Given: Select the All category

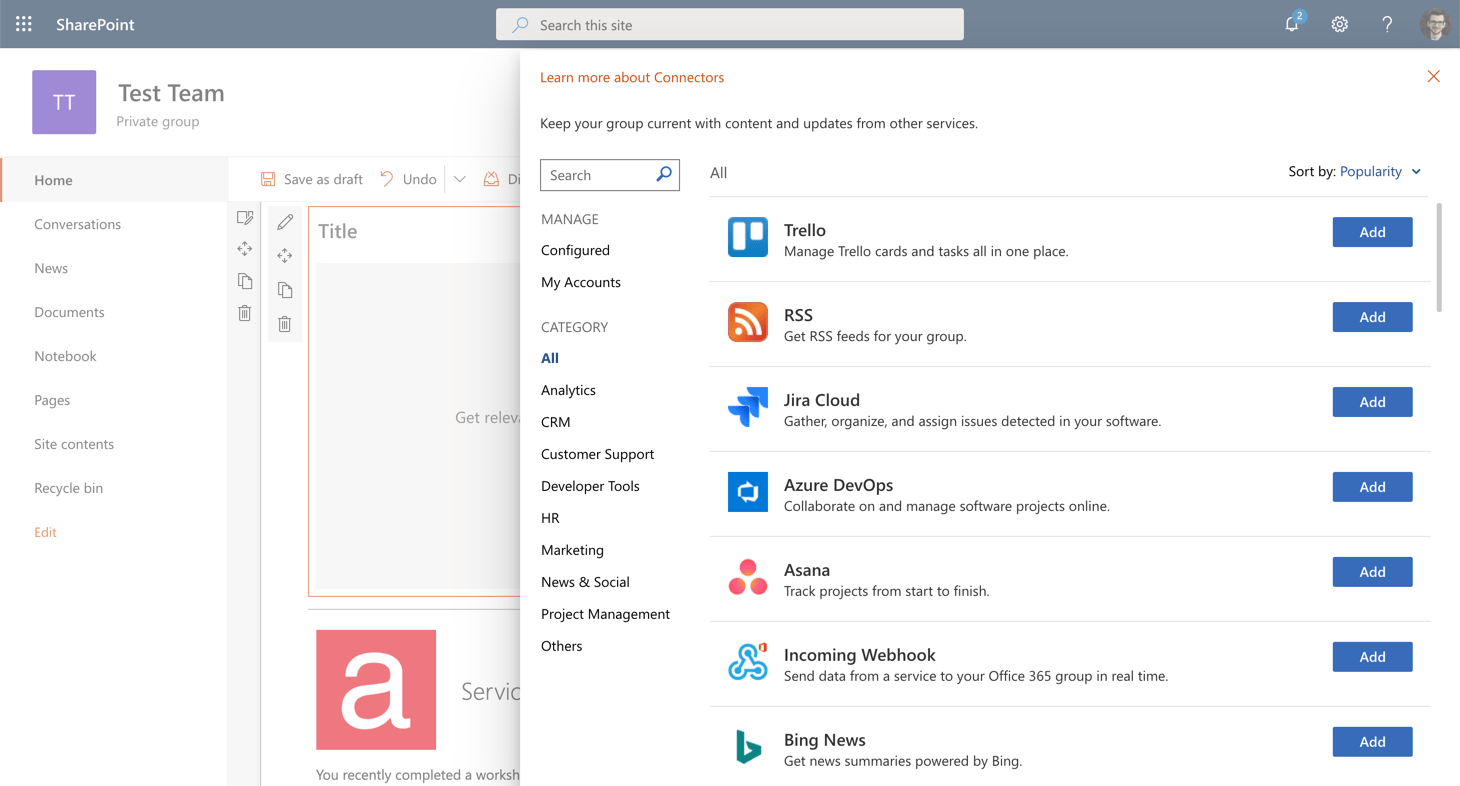Looking at the screenshot, I should coord(550,358).
